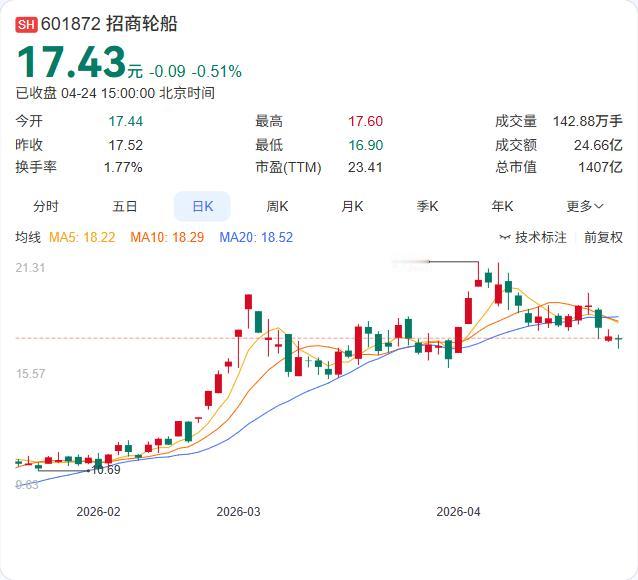Screen dimensions: 638x580
Task: Click the last candlestick on the chart
Action: (618, 341)
